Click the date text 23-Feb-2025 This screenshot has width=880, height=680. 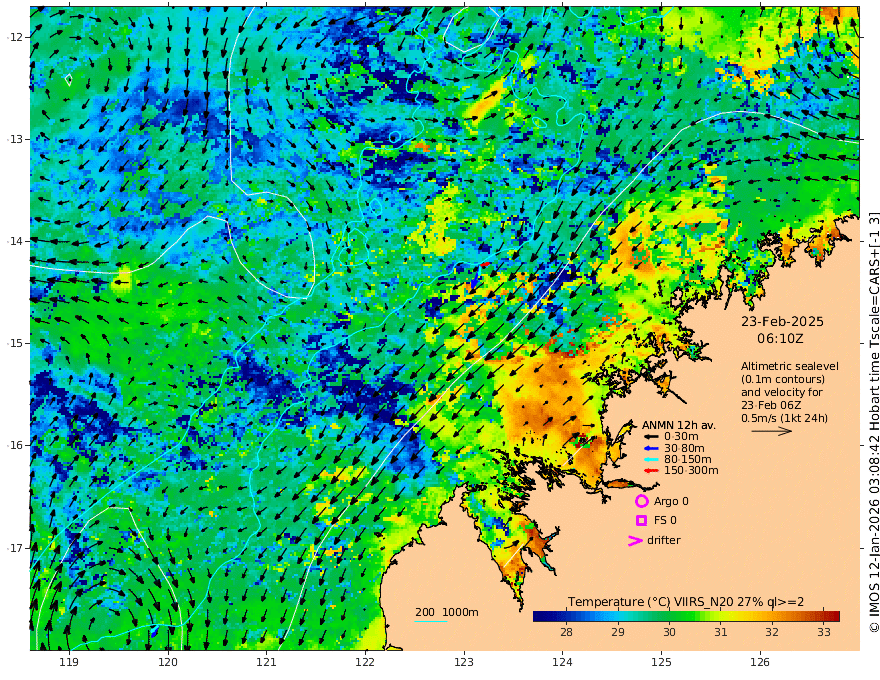tap(782, 321)
